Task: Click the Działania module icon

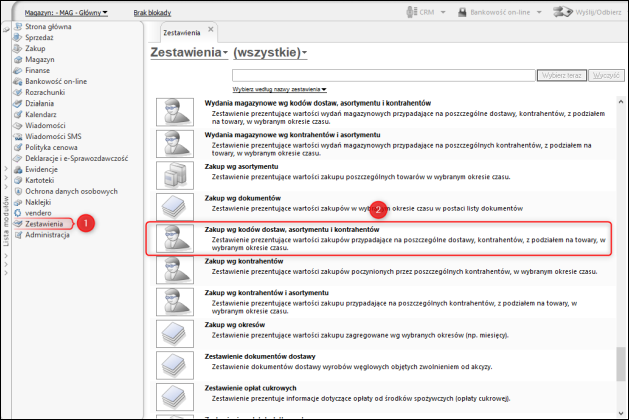Action: [18, 103]
